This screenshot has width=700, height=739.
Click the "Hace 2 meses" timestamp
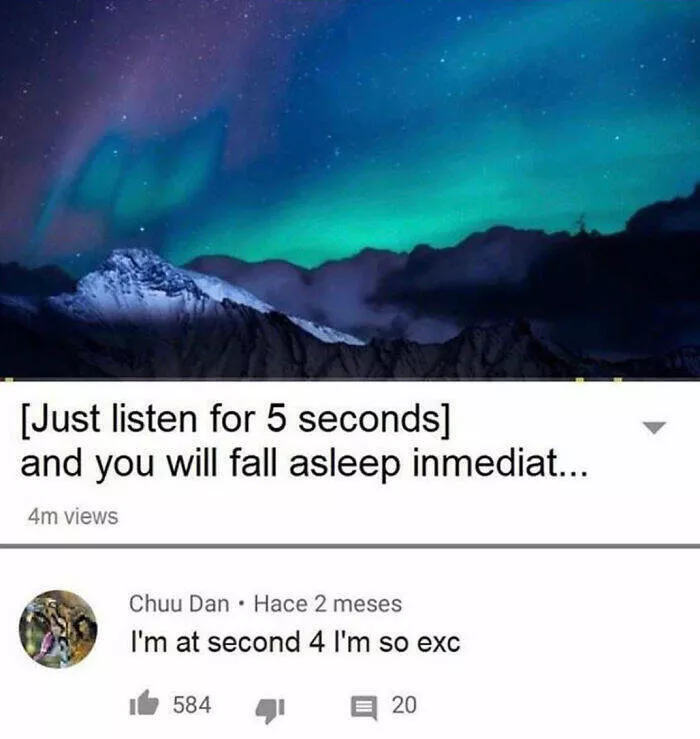[x=328, y=604]
